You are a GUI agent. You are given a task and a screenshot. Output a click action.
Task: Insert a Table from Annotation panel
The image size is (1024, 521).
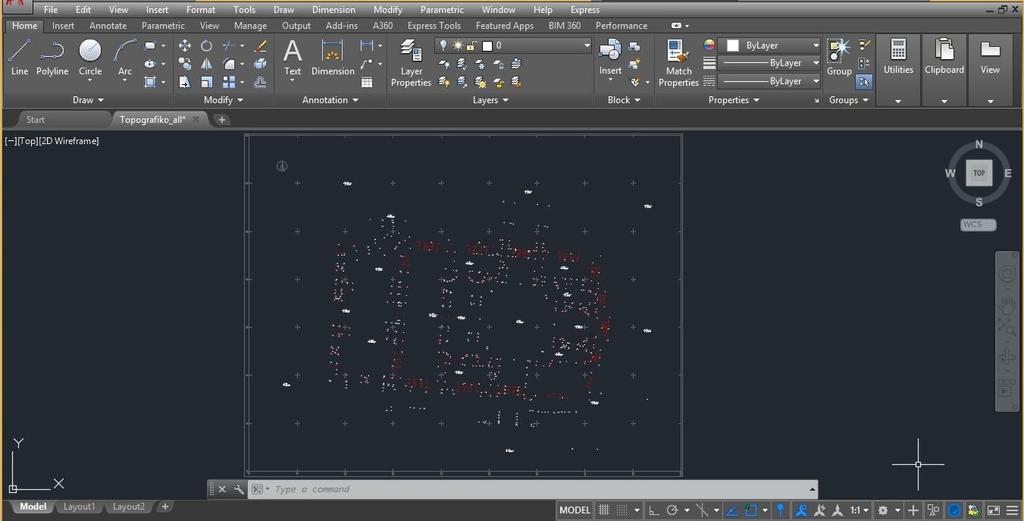pos(367,82)
